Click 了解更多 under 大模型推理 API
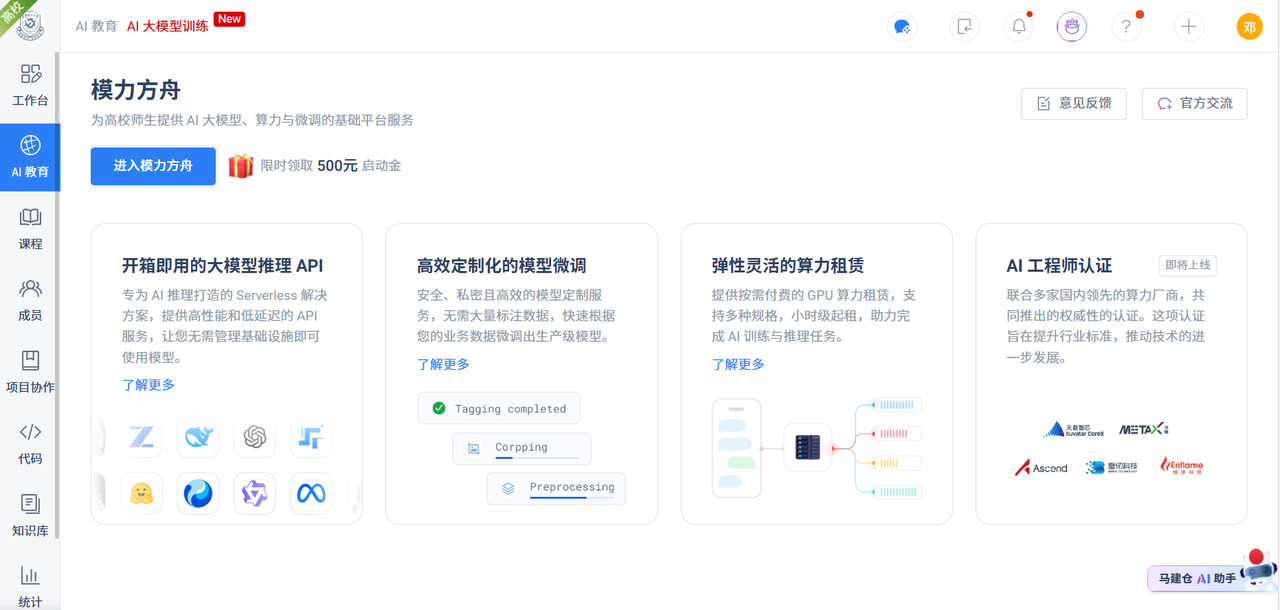This screenshot has width=1280, height=610. click(149, 384)
